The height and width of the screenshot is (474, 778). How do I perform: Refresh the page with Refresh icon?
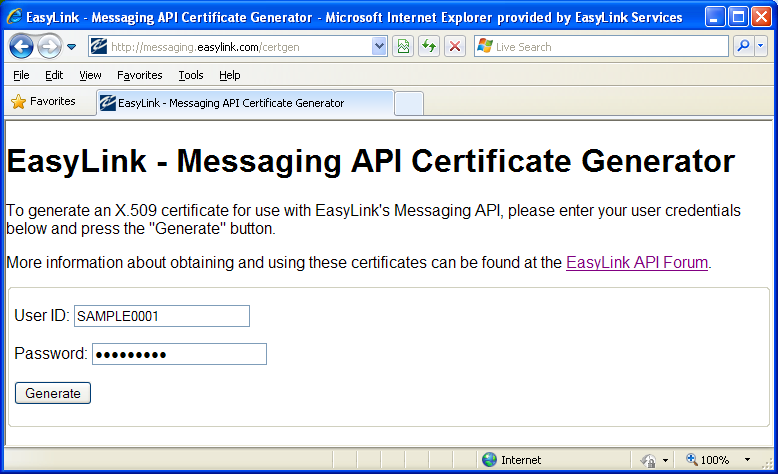click(429, 47)
